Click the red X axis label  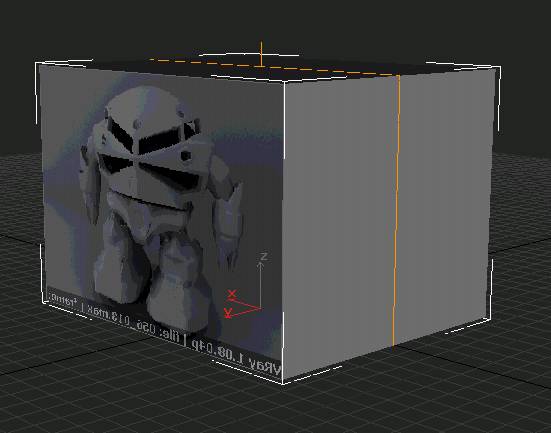(232, 294)
